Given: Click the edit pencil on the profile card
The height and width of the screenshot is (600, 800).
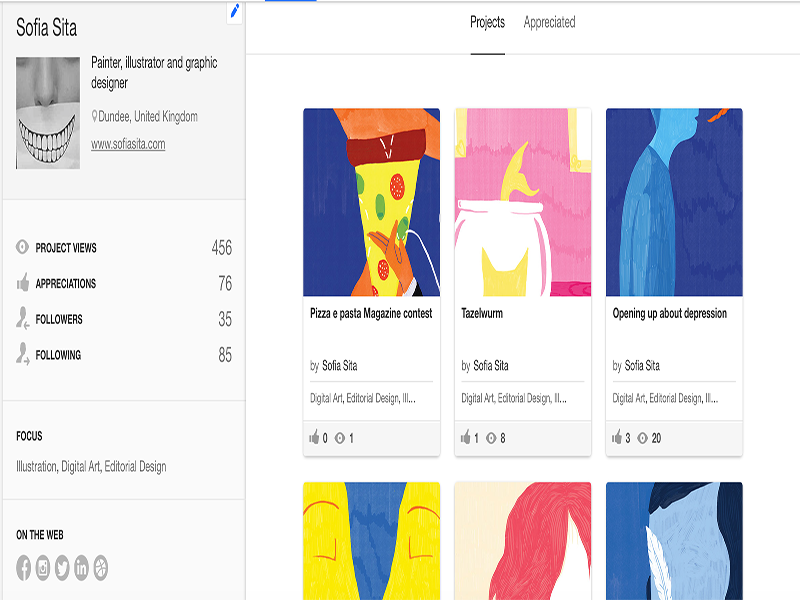Looking at the screenshot, I should [x=233, y=11].
